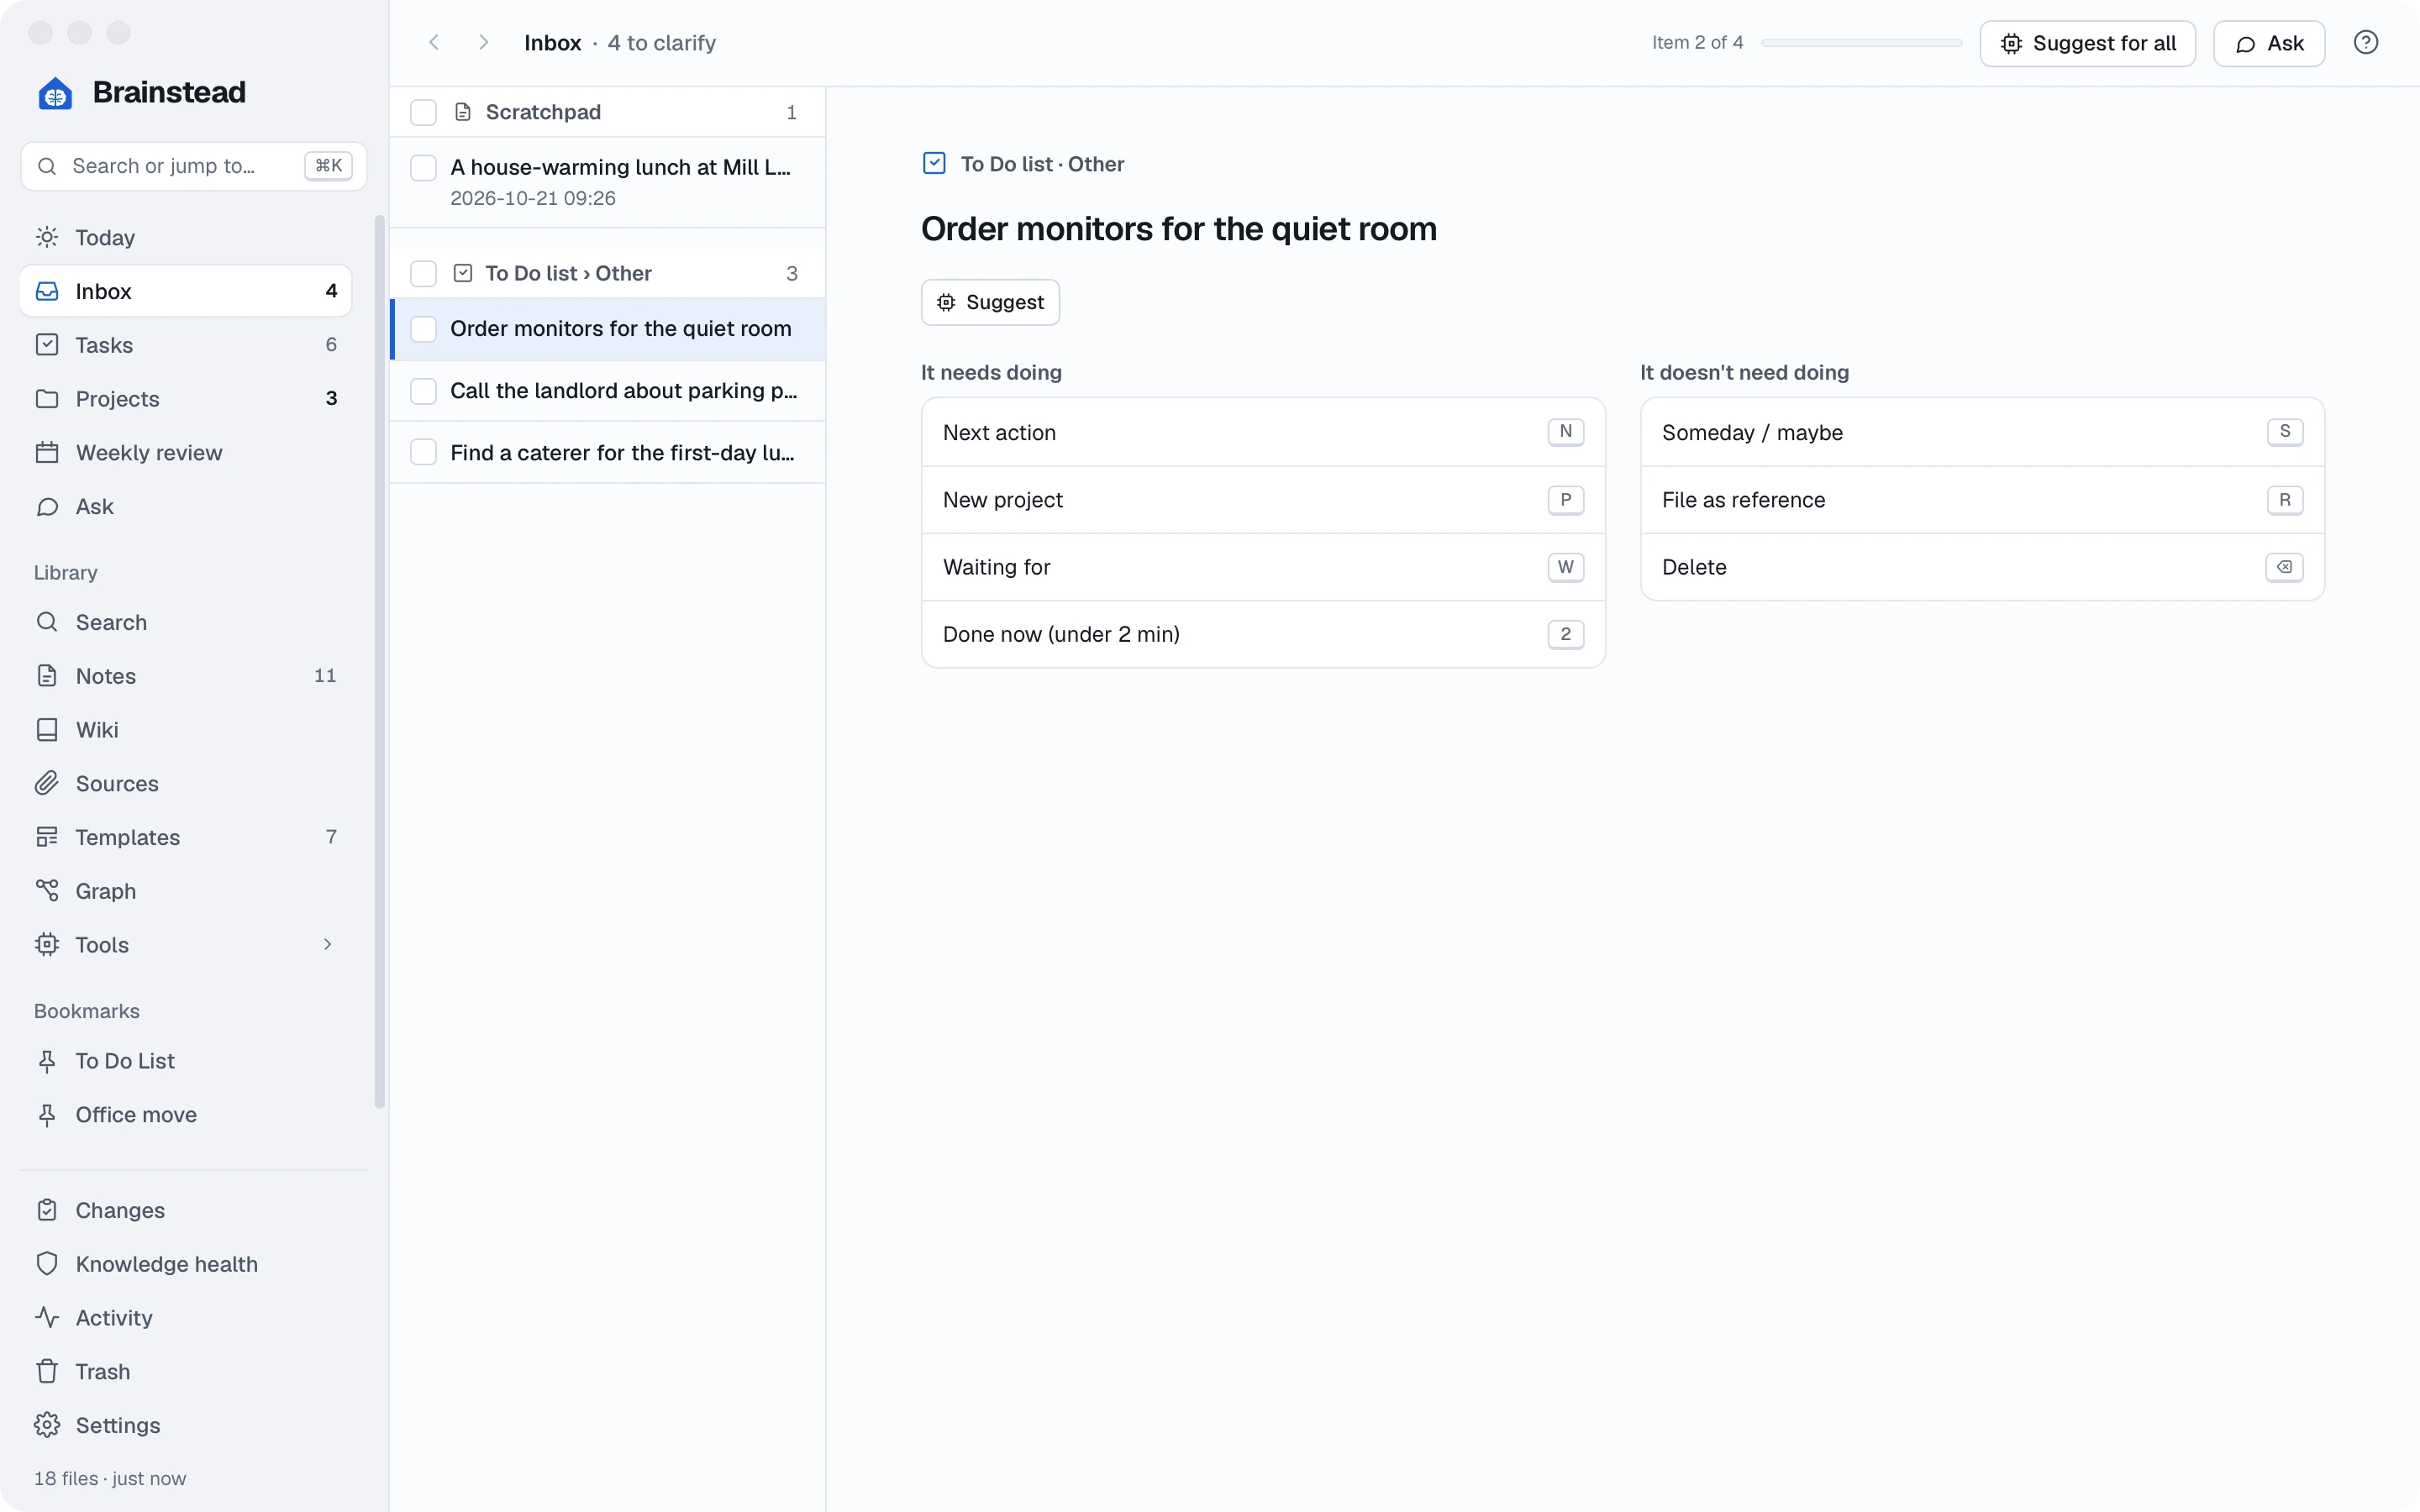This screenshot has width=2420, height=1512.
Task: Click the sidebar vertical scrollbar
Action: coord(379,661)
